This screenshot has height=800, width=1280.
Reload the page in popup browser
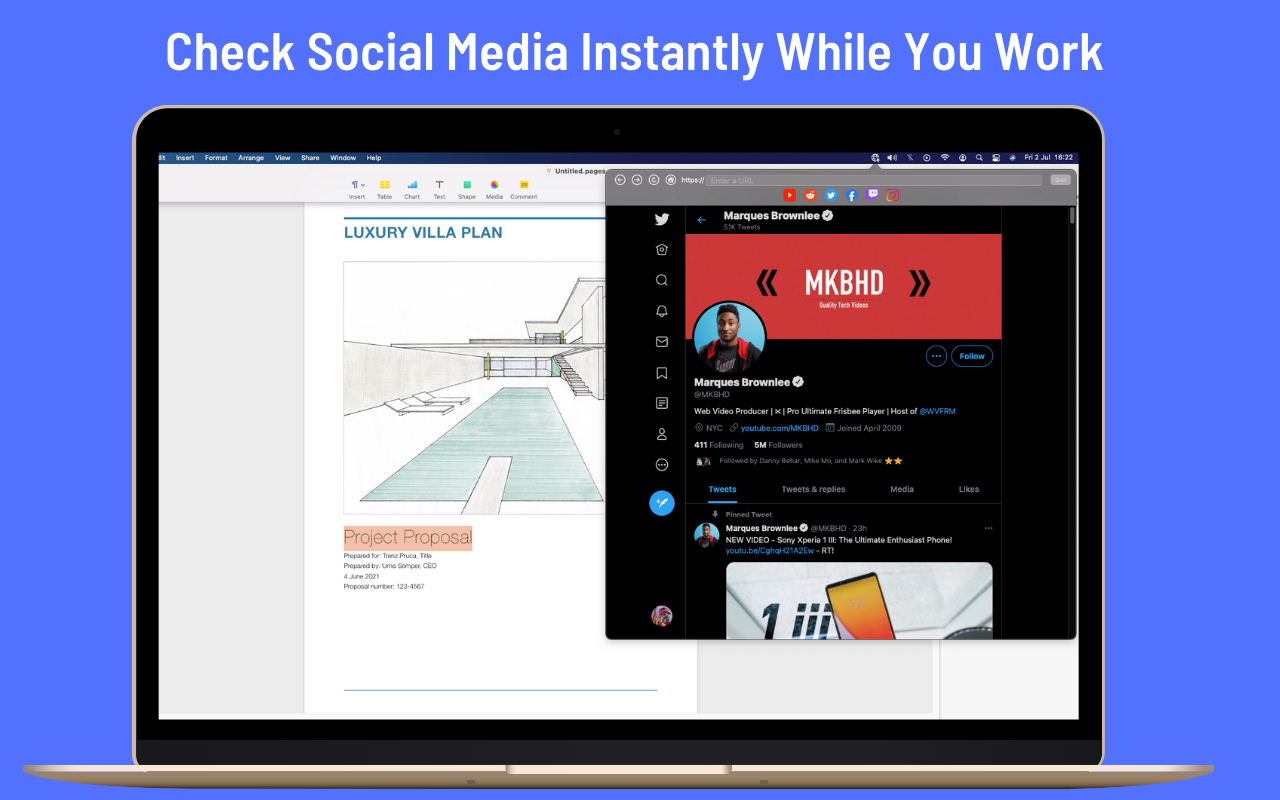[654, 180]
